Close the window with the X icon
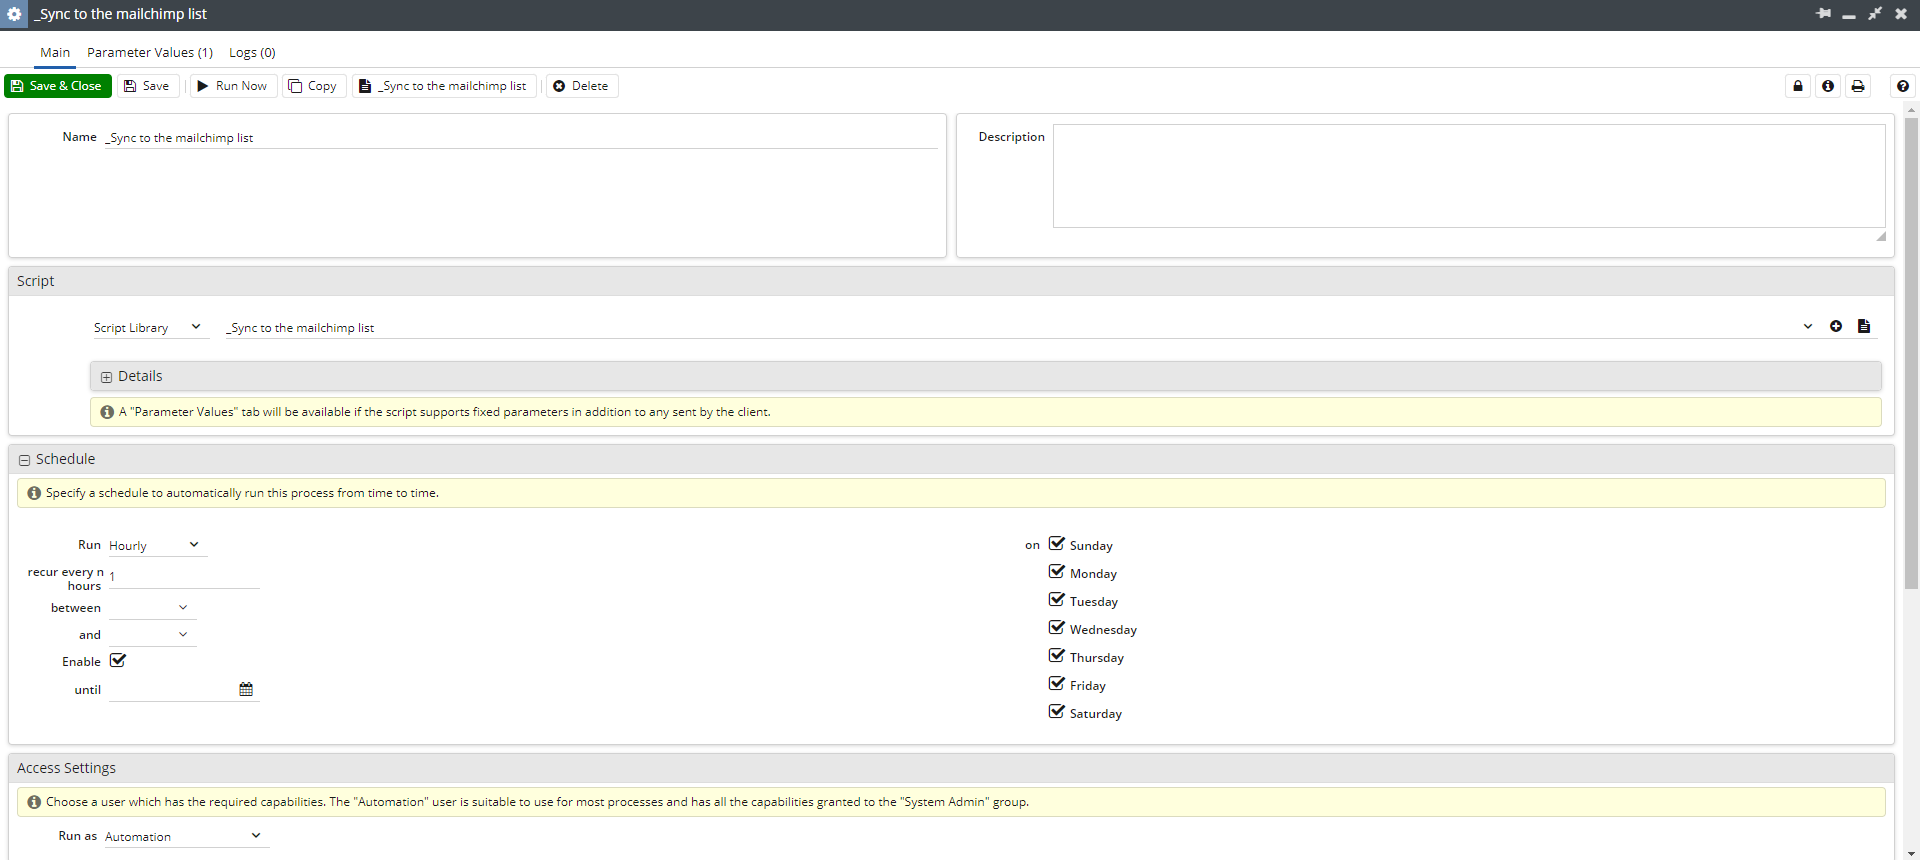This screenshot has width=1920, height=860. click(1901, 14)
